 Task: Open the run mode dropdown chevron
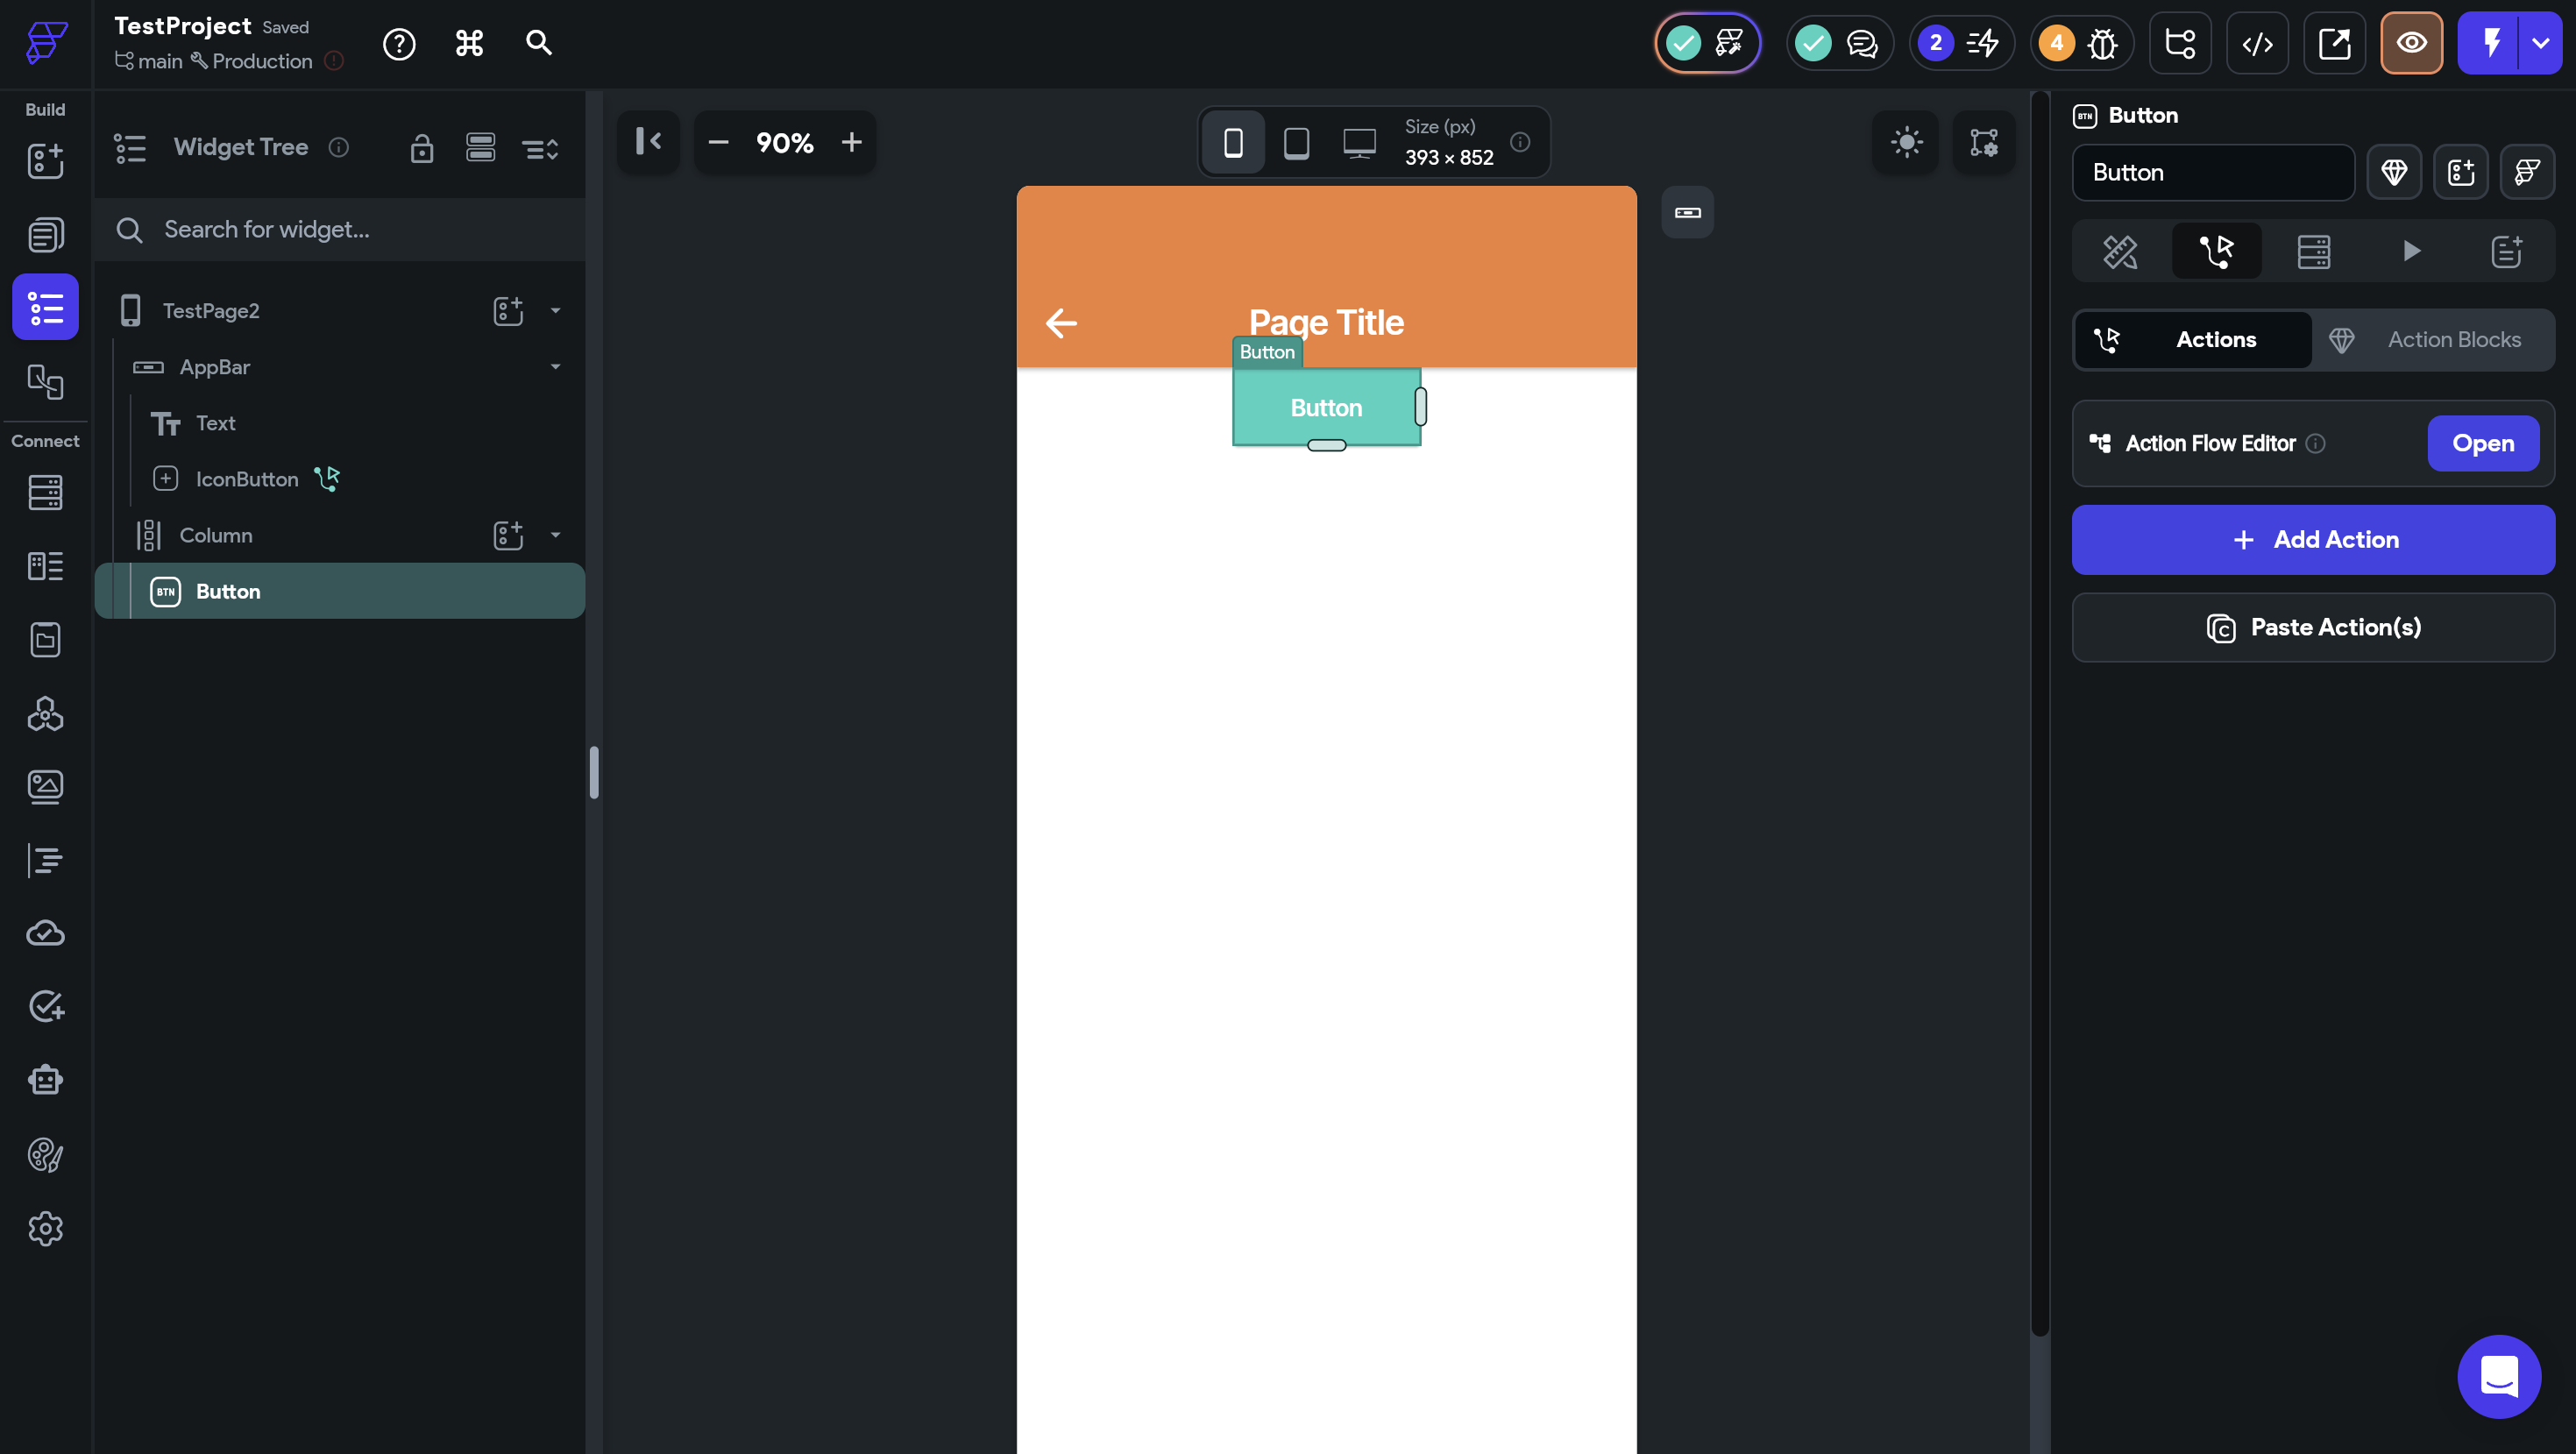pos(2540,43)
